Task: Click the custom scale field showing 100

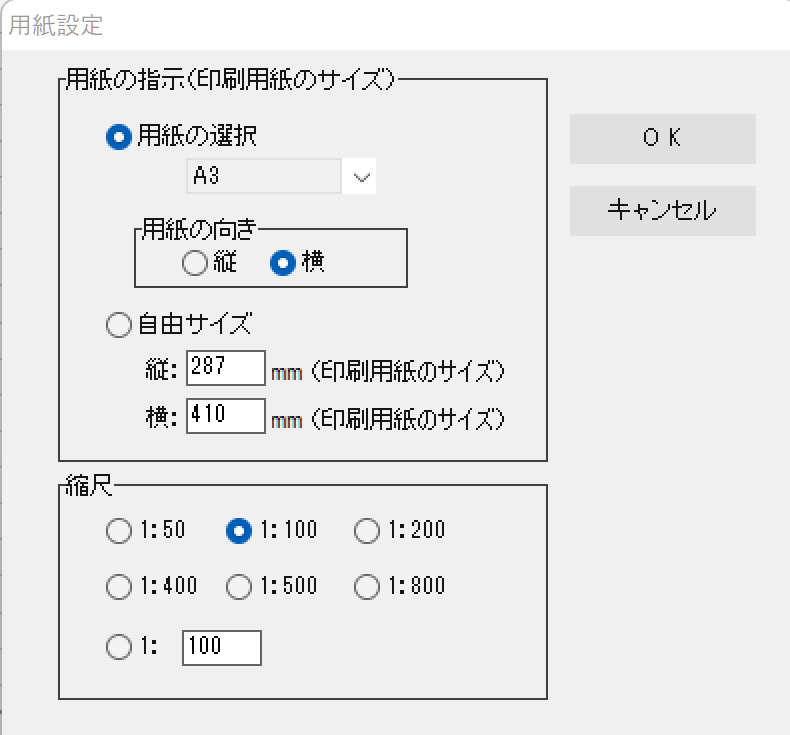Action: point(221,648)
